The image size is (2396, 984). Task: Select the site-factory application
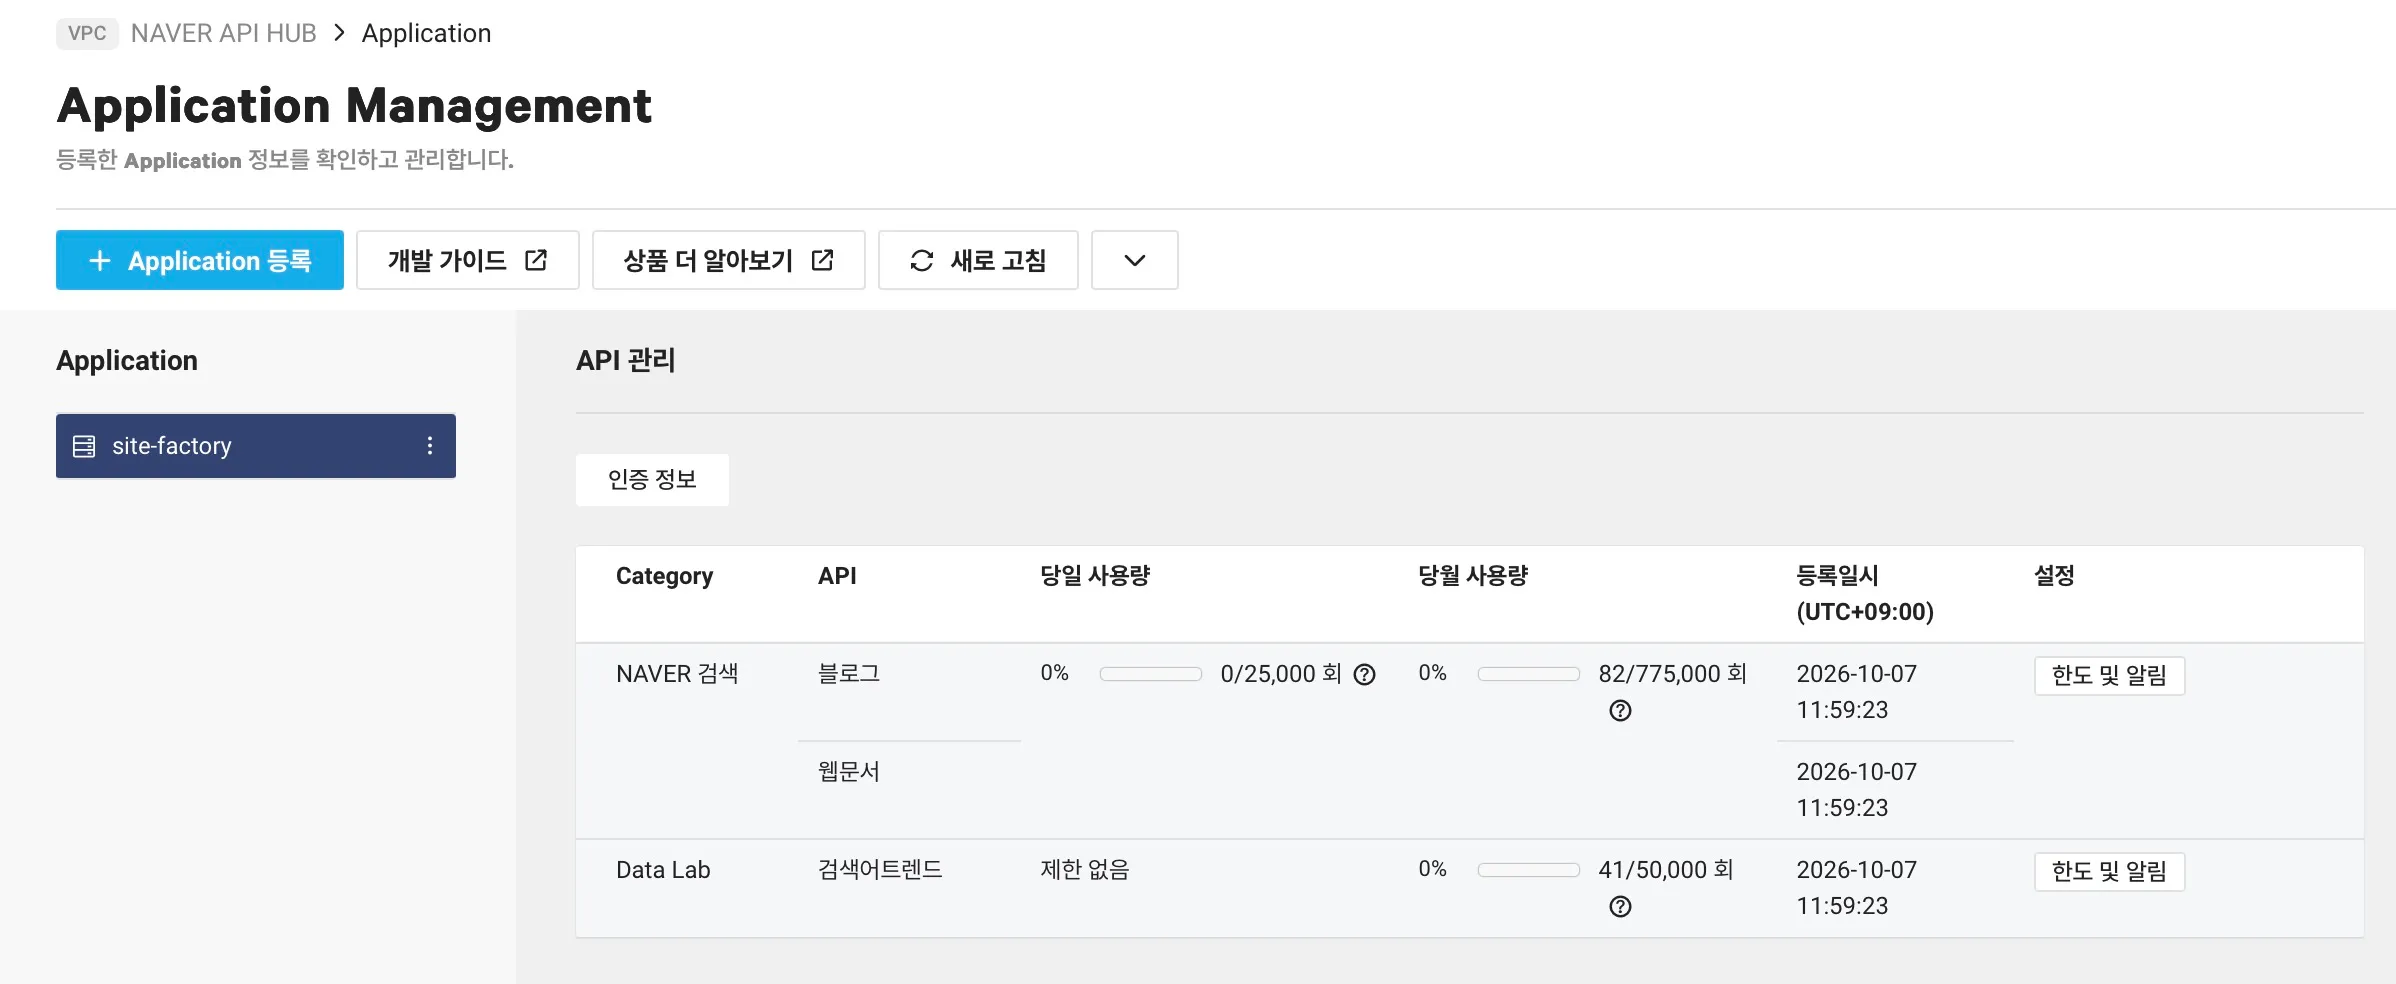click(256, 446)
